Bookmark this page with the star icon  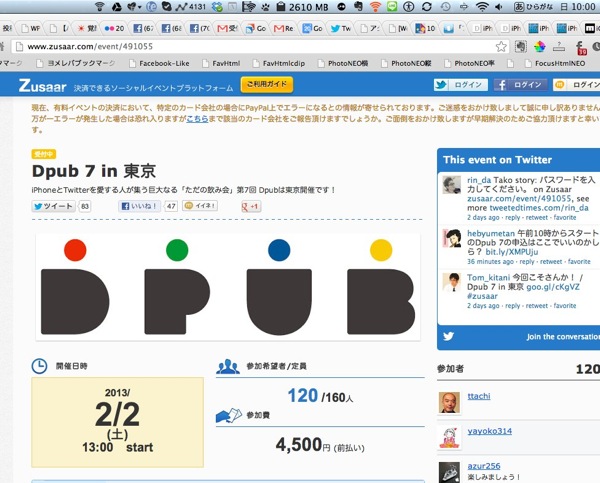tap(501, 47)
